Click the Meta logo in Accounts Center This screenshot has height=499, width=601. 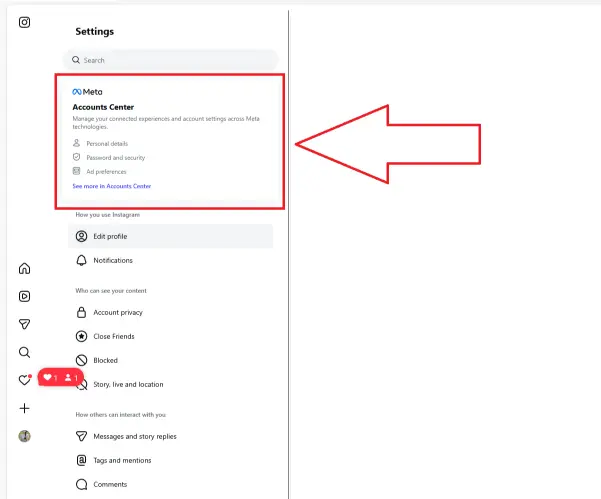click(x=87, y=92)
